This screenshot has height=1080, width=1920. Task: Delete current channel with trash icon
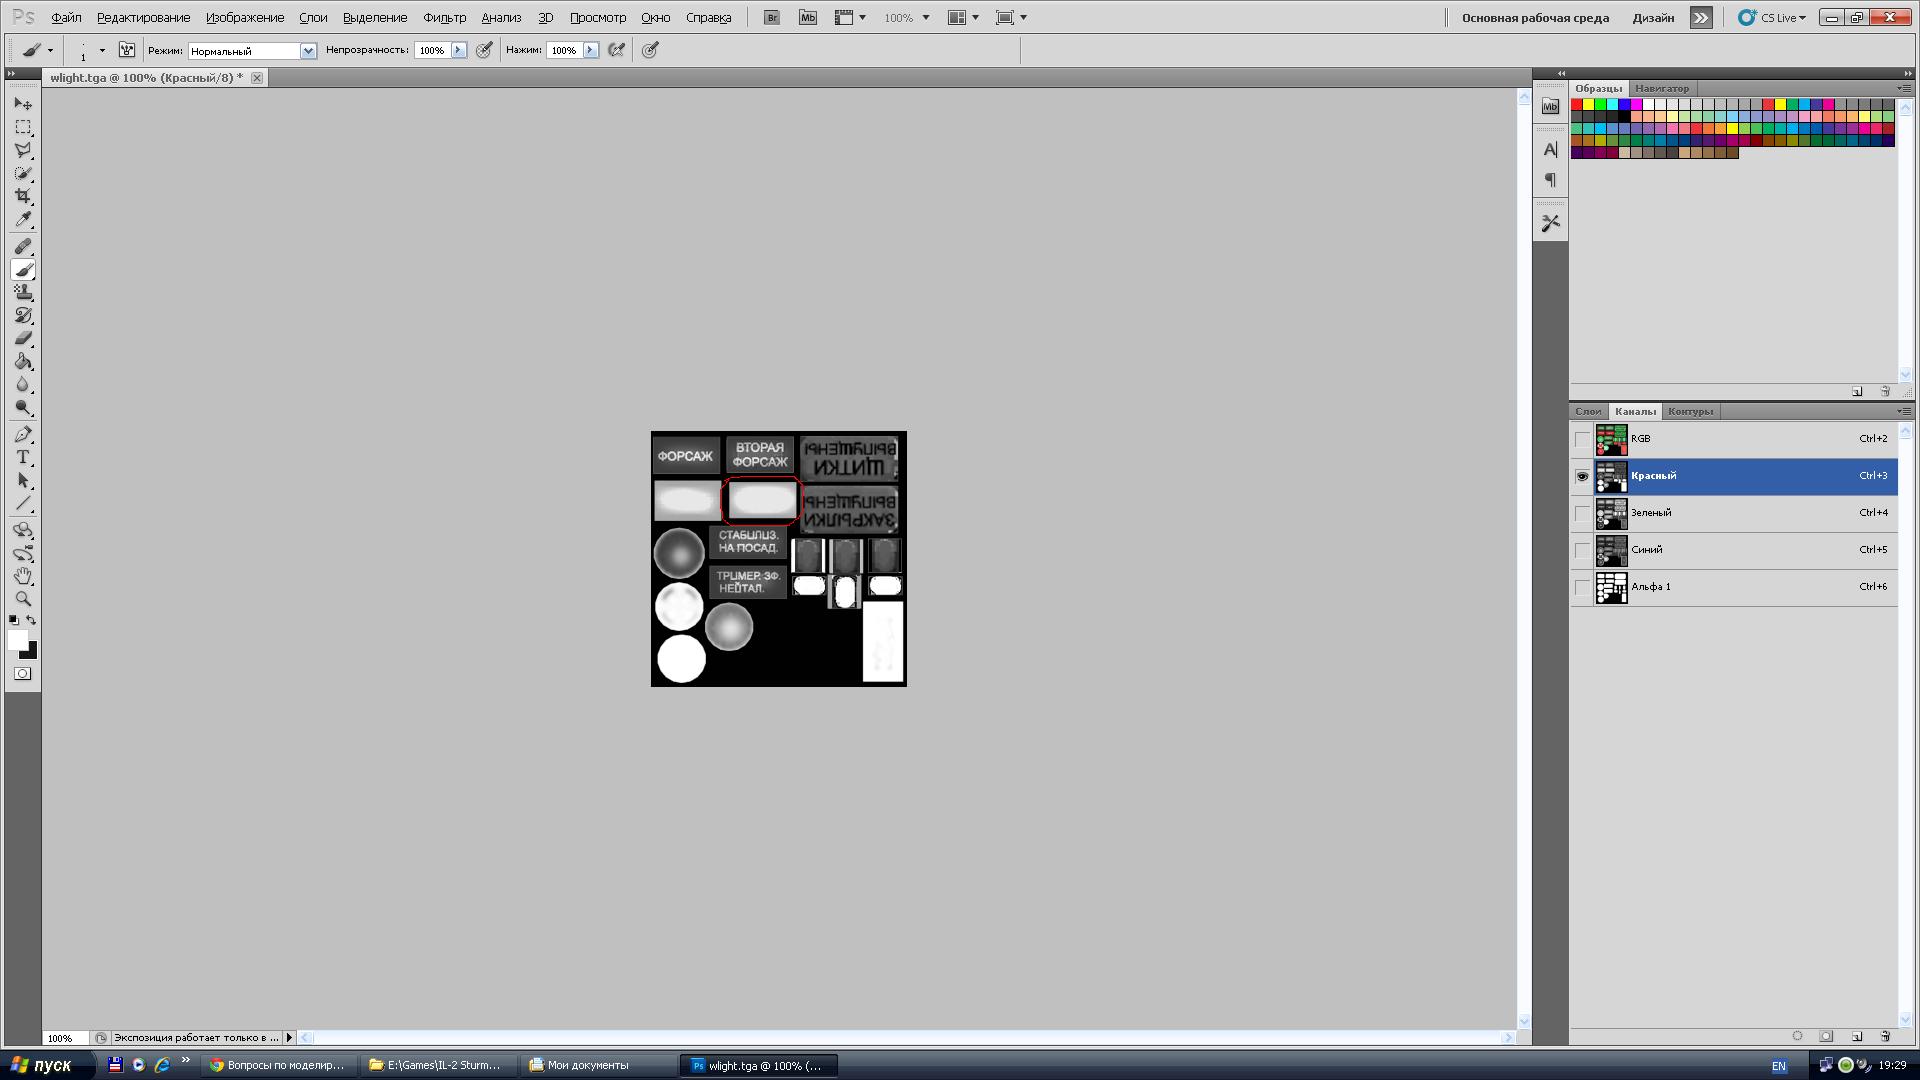pyautogui.click(x=1885, y=1036)
